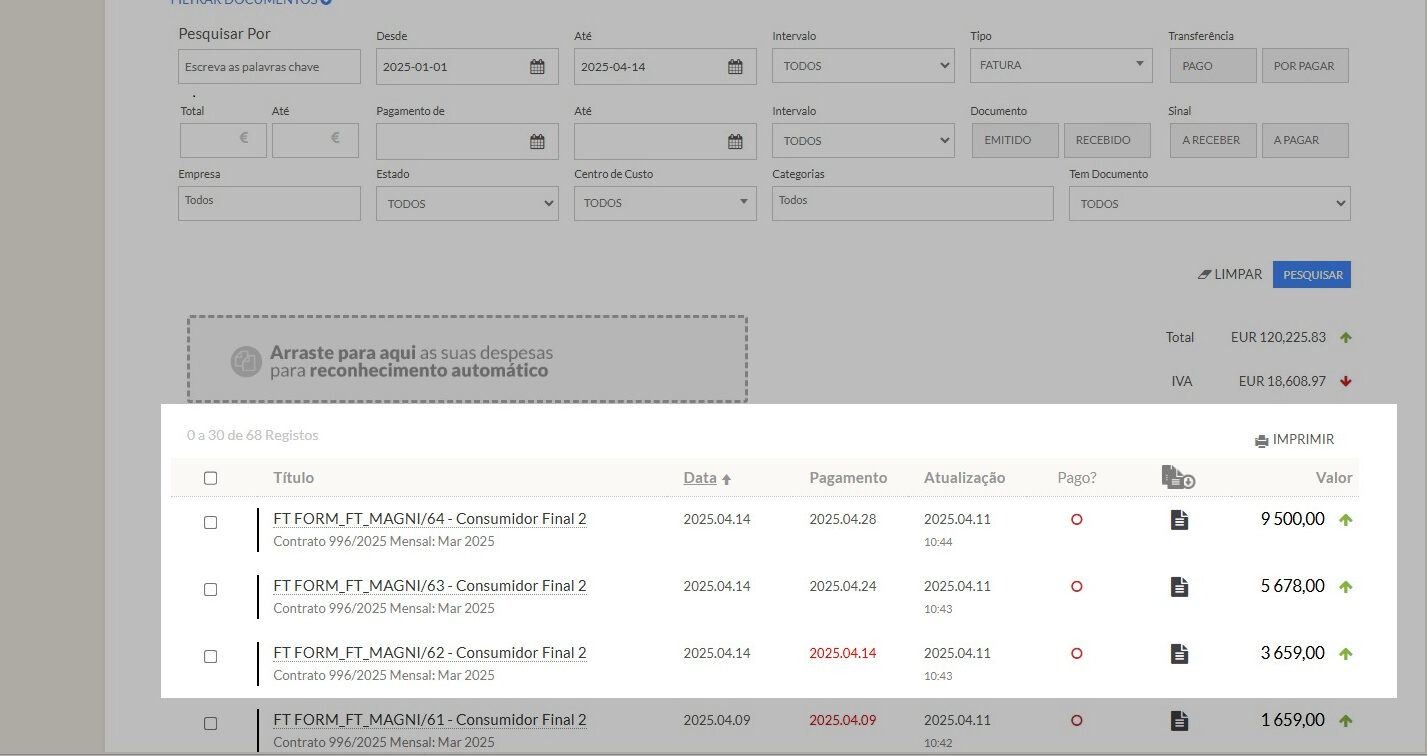1427x756 pixels.
Task: Open document icon for invoice FT_MAGNI/63
Action: pyautogui.click(x=1179, y=587)
